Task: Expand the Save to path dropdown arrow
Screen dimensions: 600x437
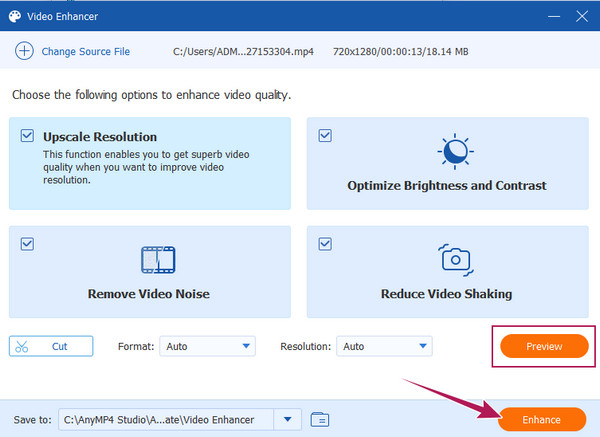Action: coord(288,419)
